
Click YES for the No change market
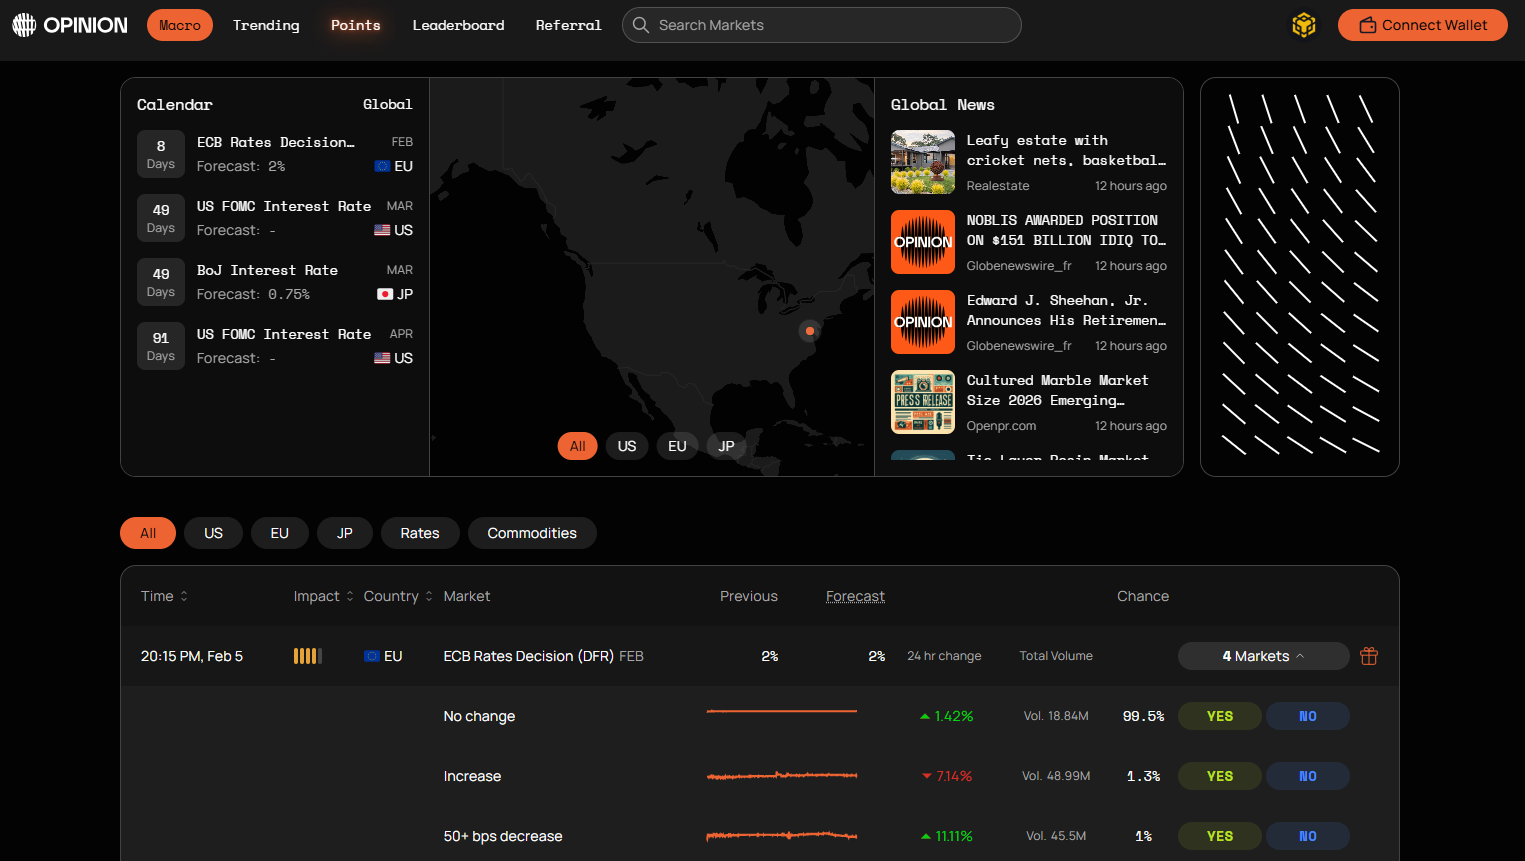1219,716
